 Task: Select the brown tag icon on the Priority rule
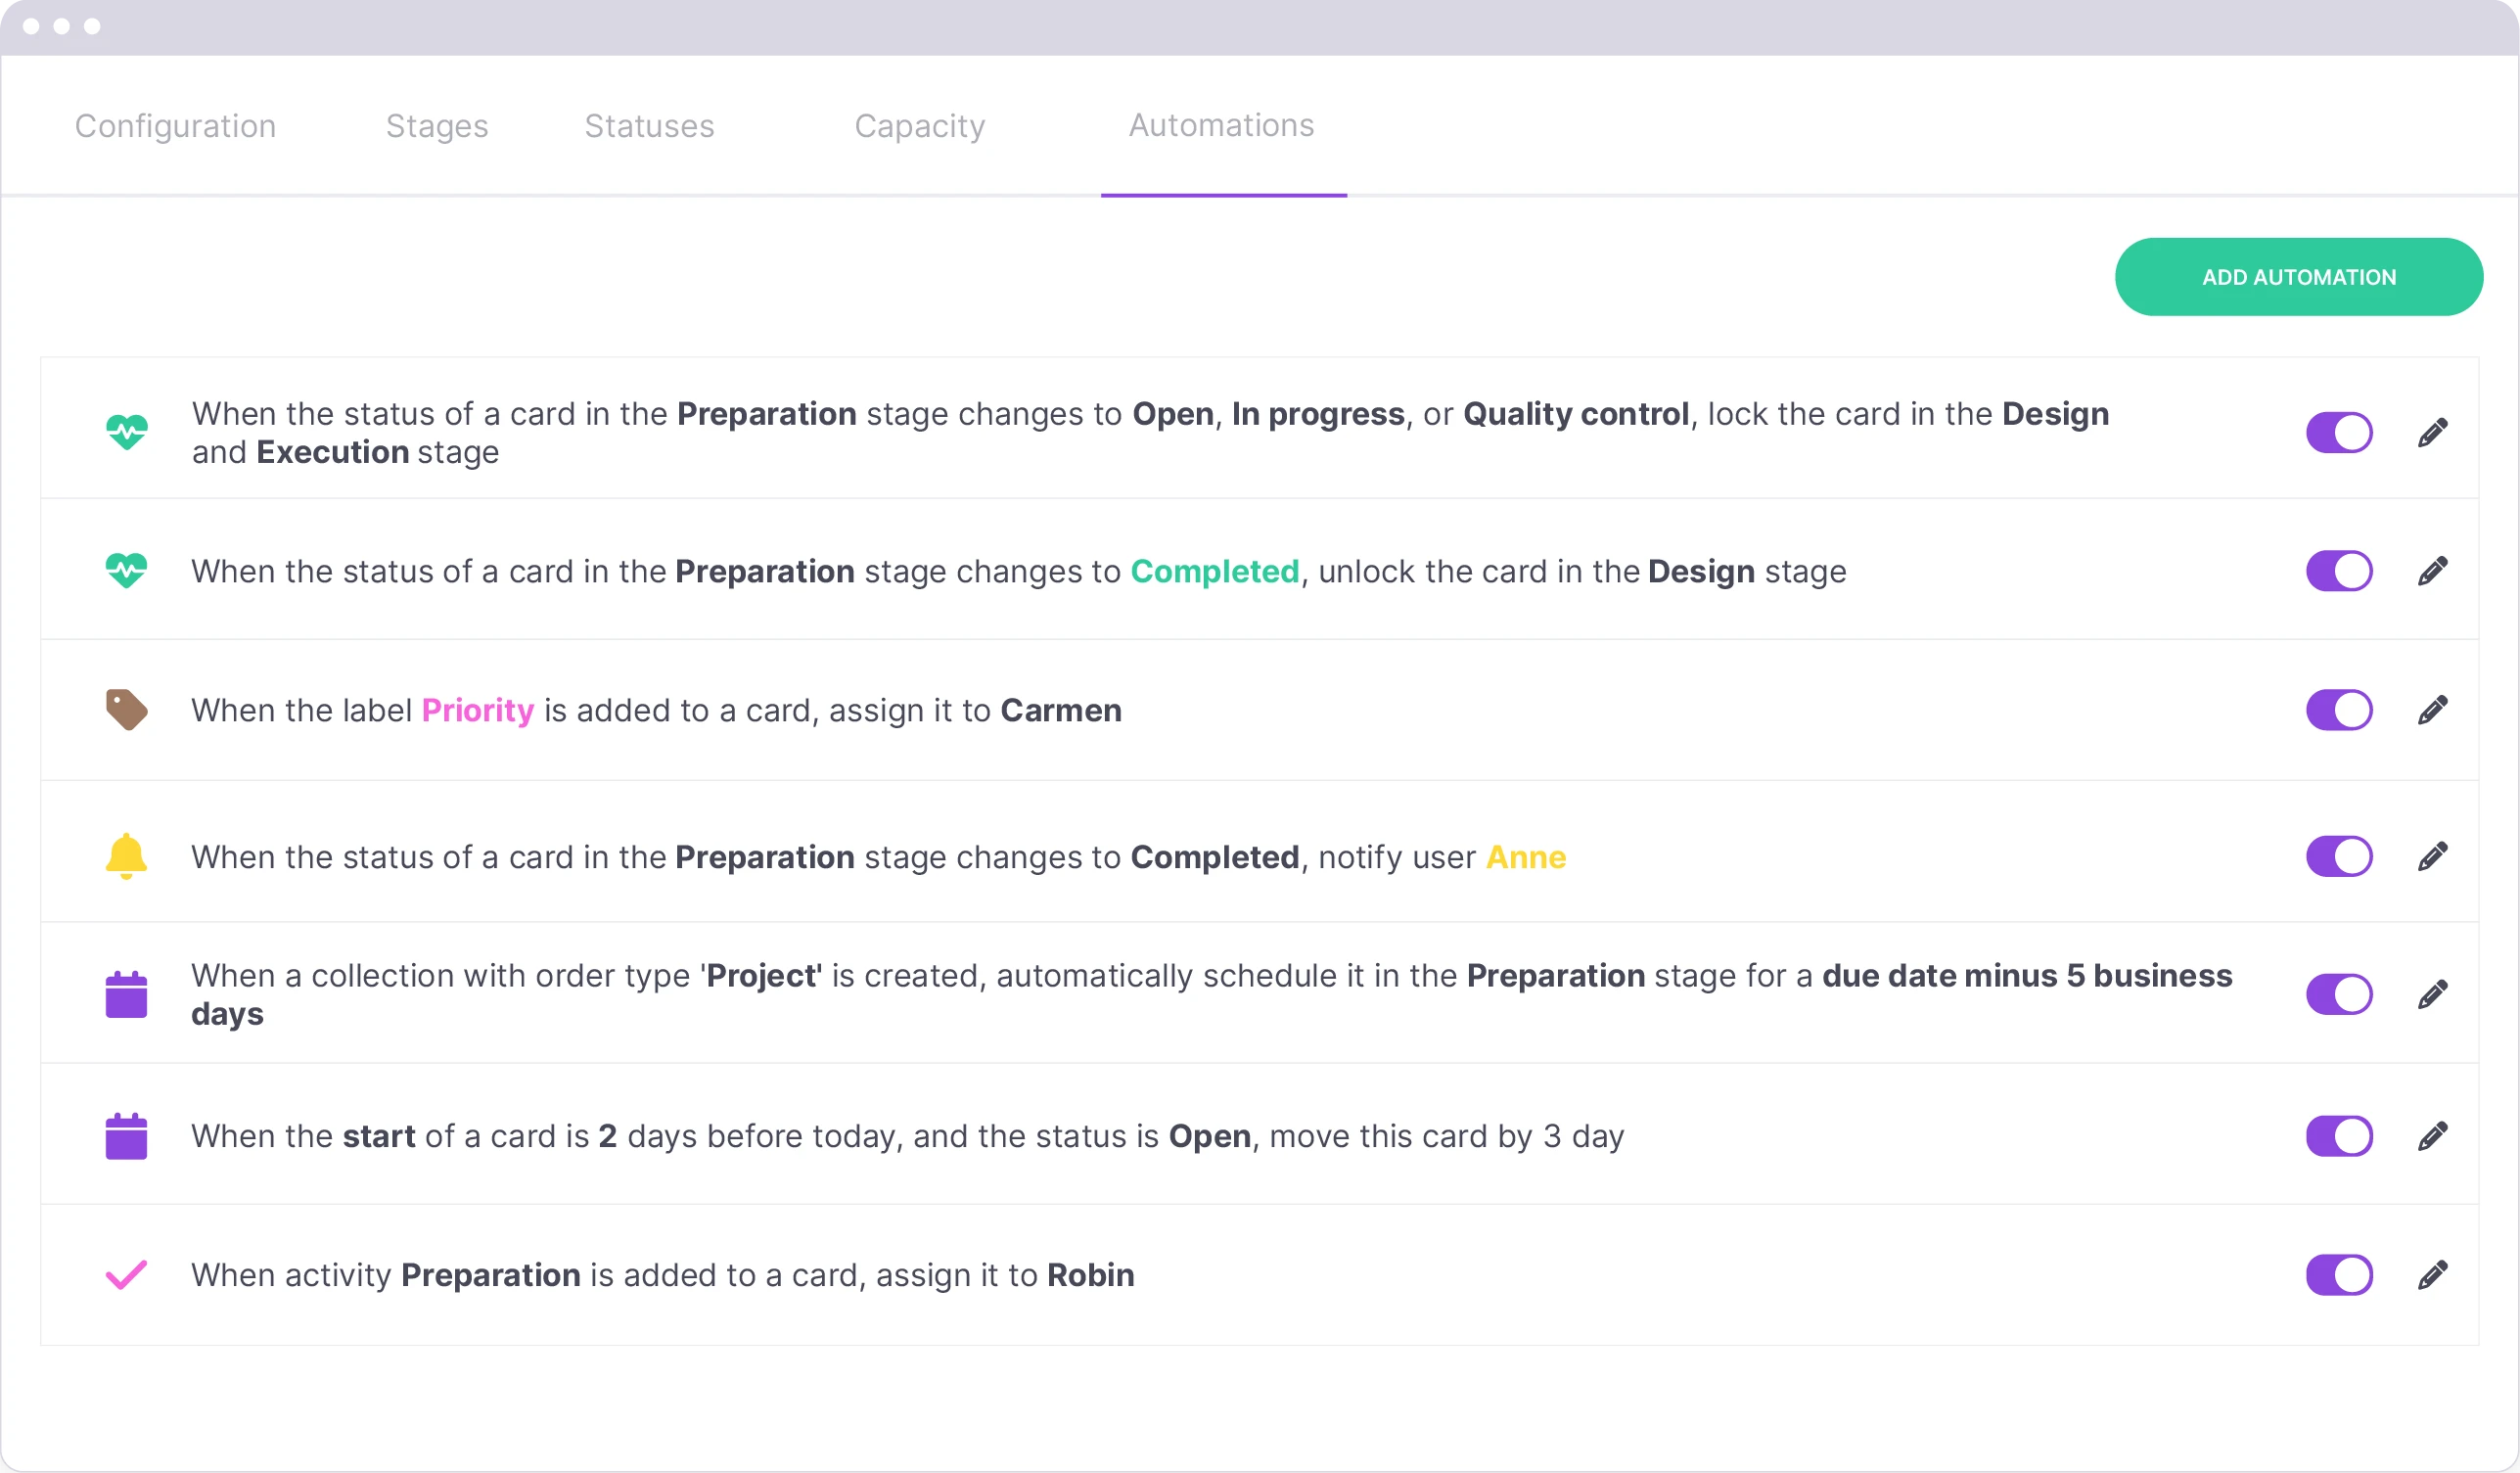[126, 709]
